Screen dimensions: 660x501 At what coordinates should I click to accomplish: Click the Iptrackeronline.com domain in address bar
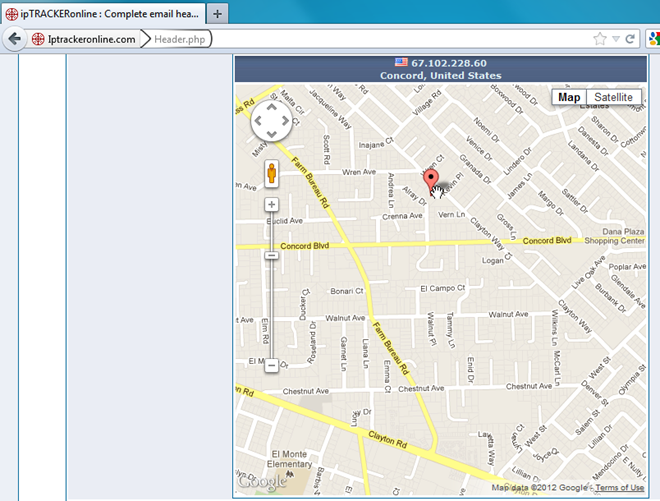91,39
